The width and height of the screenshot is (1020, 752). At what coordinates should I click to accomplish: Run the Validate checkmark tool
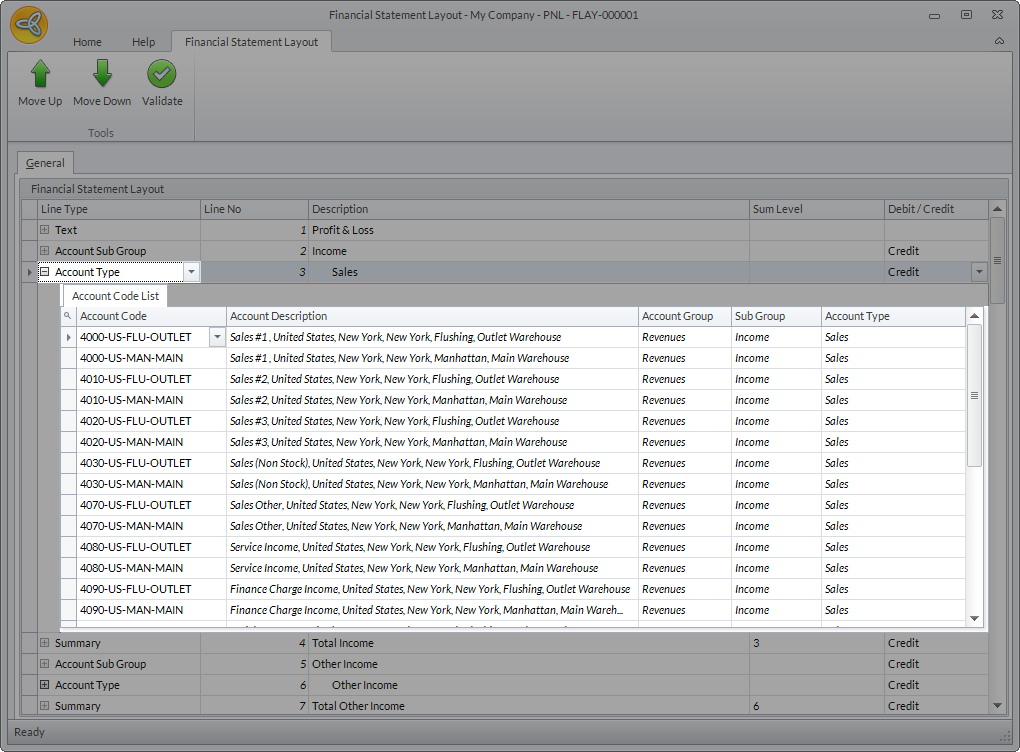point(162,75)
